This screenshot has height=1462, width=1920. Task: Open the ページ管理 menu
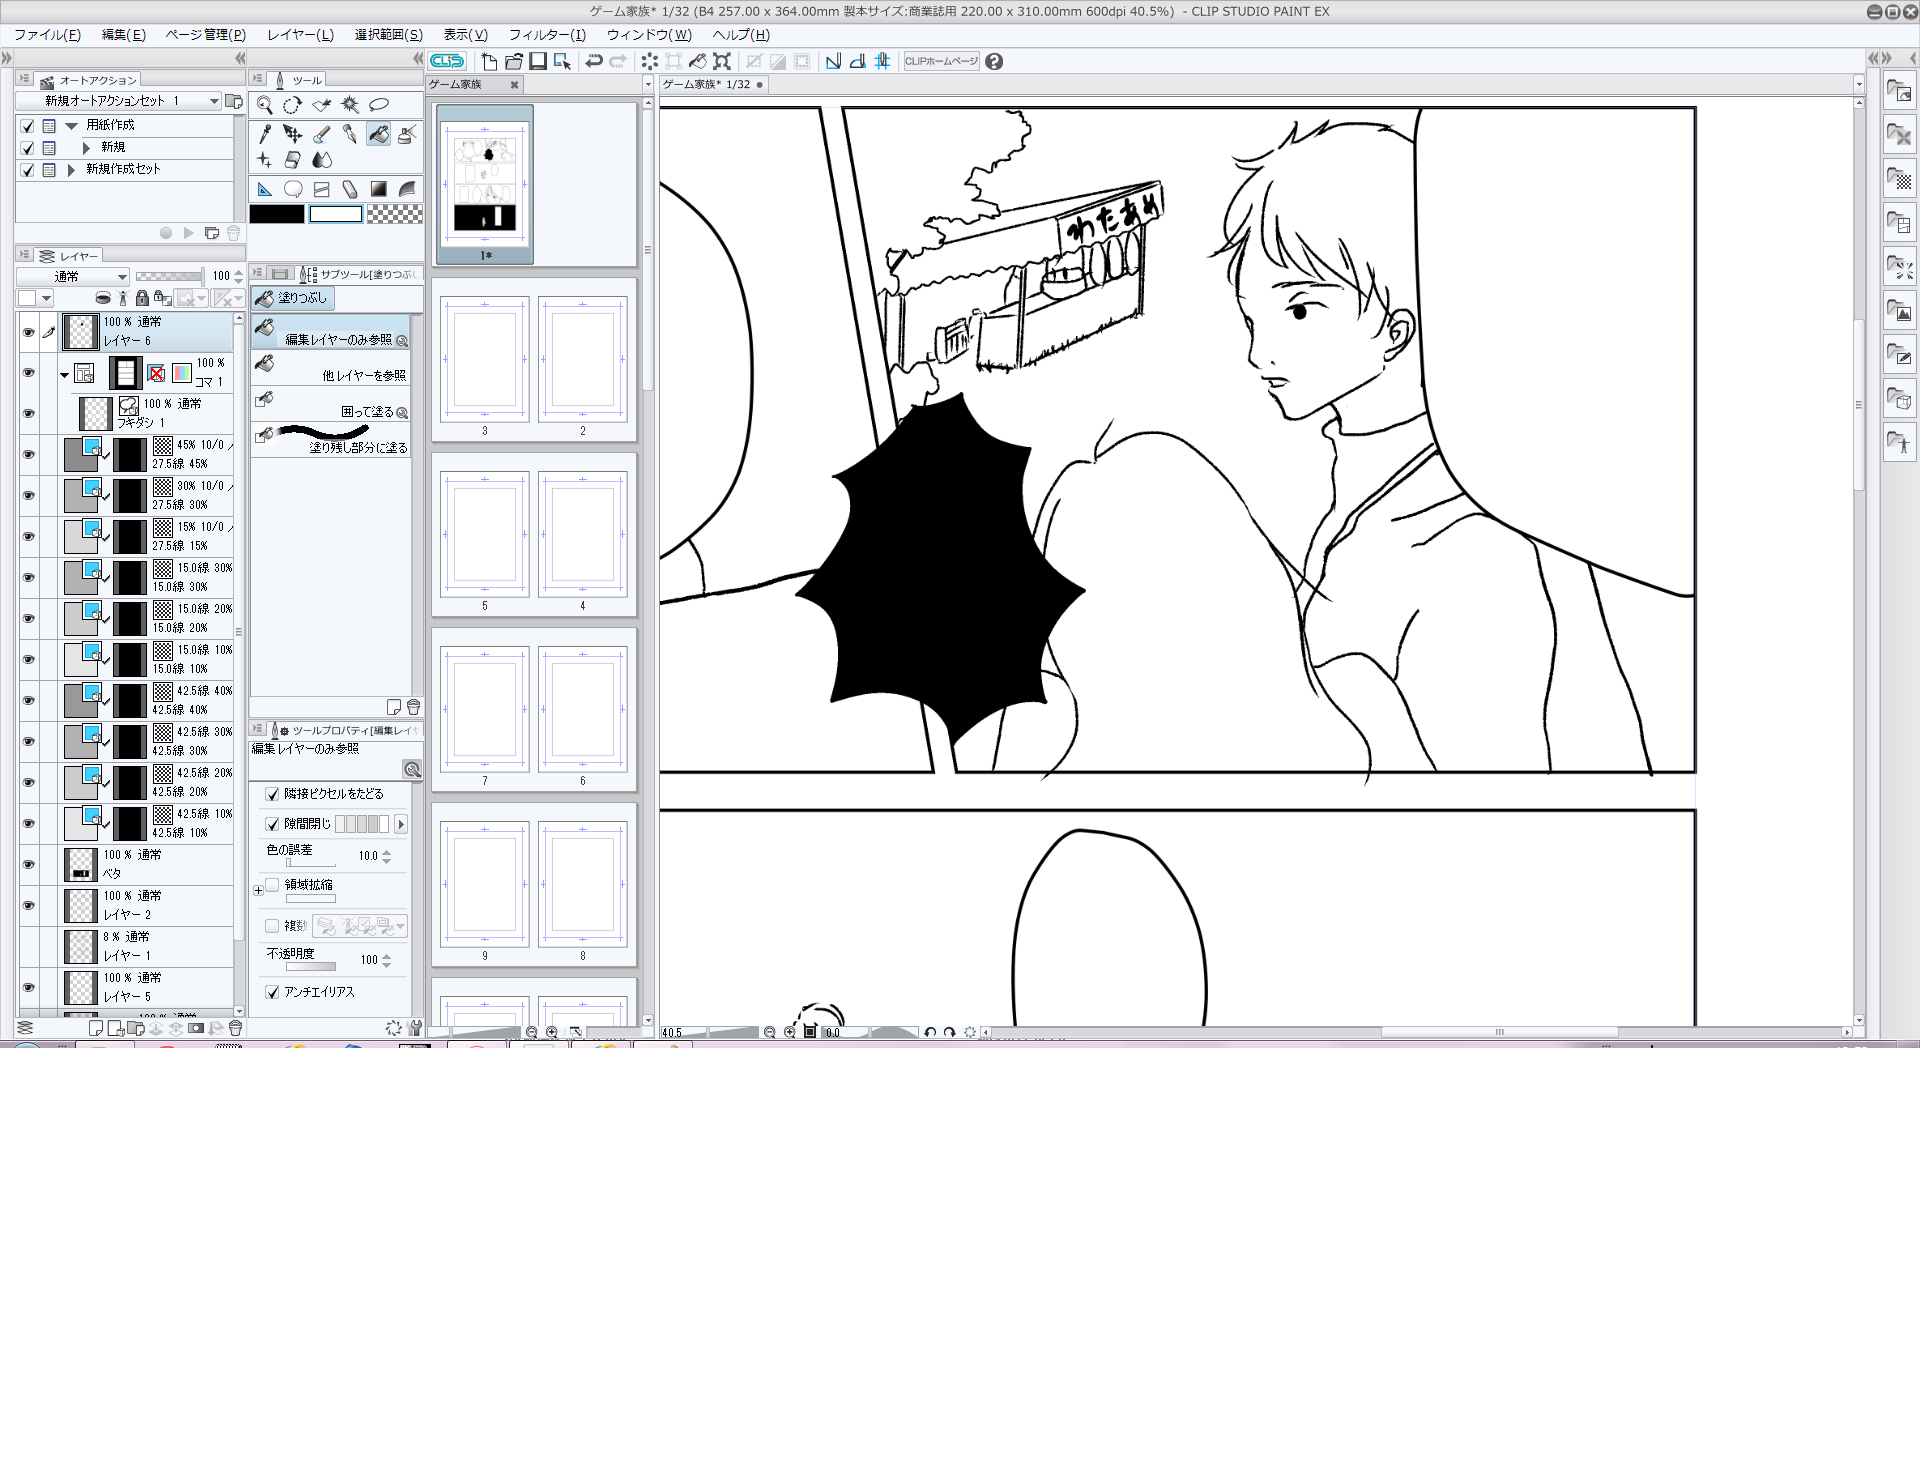click(x=205, y=35)
